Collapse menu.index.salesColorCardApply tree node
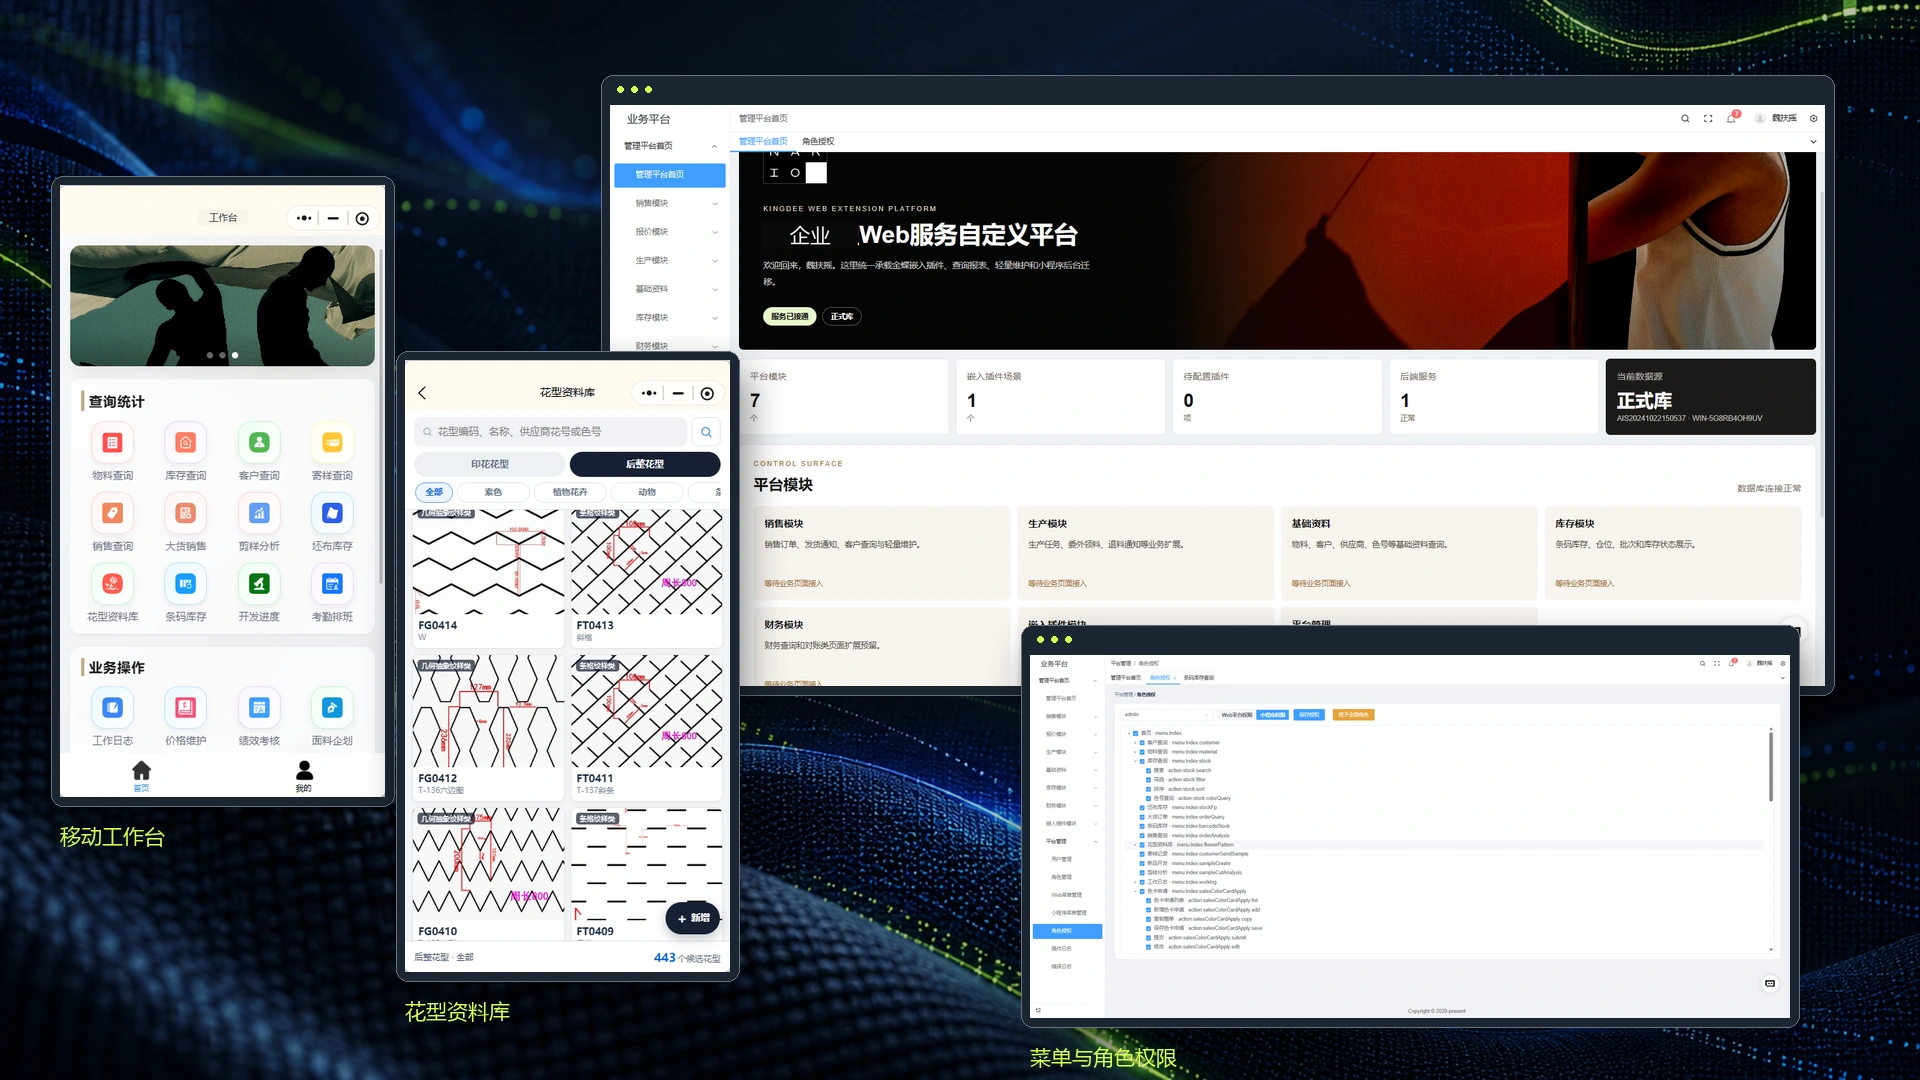1920x1080 pixels. 1135,891
